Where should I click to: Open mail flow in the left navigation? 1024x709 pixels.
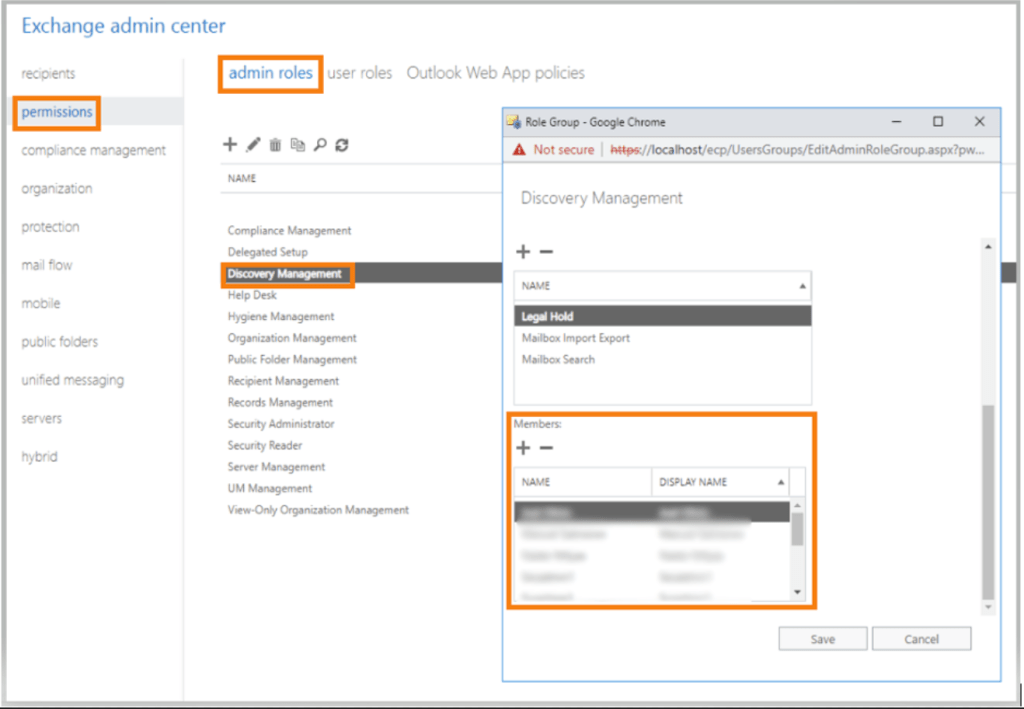point(47,265)
